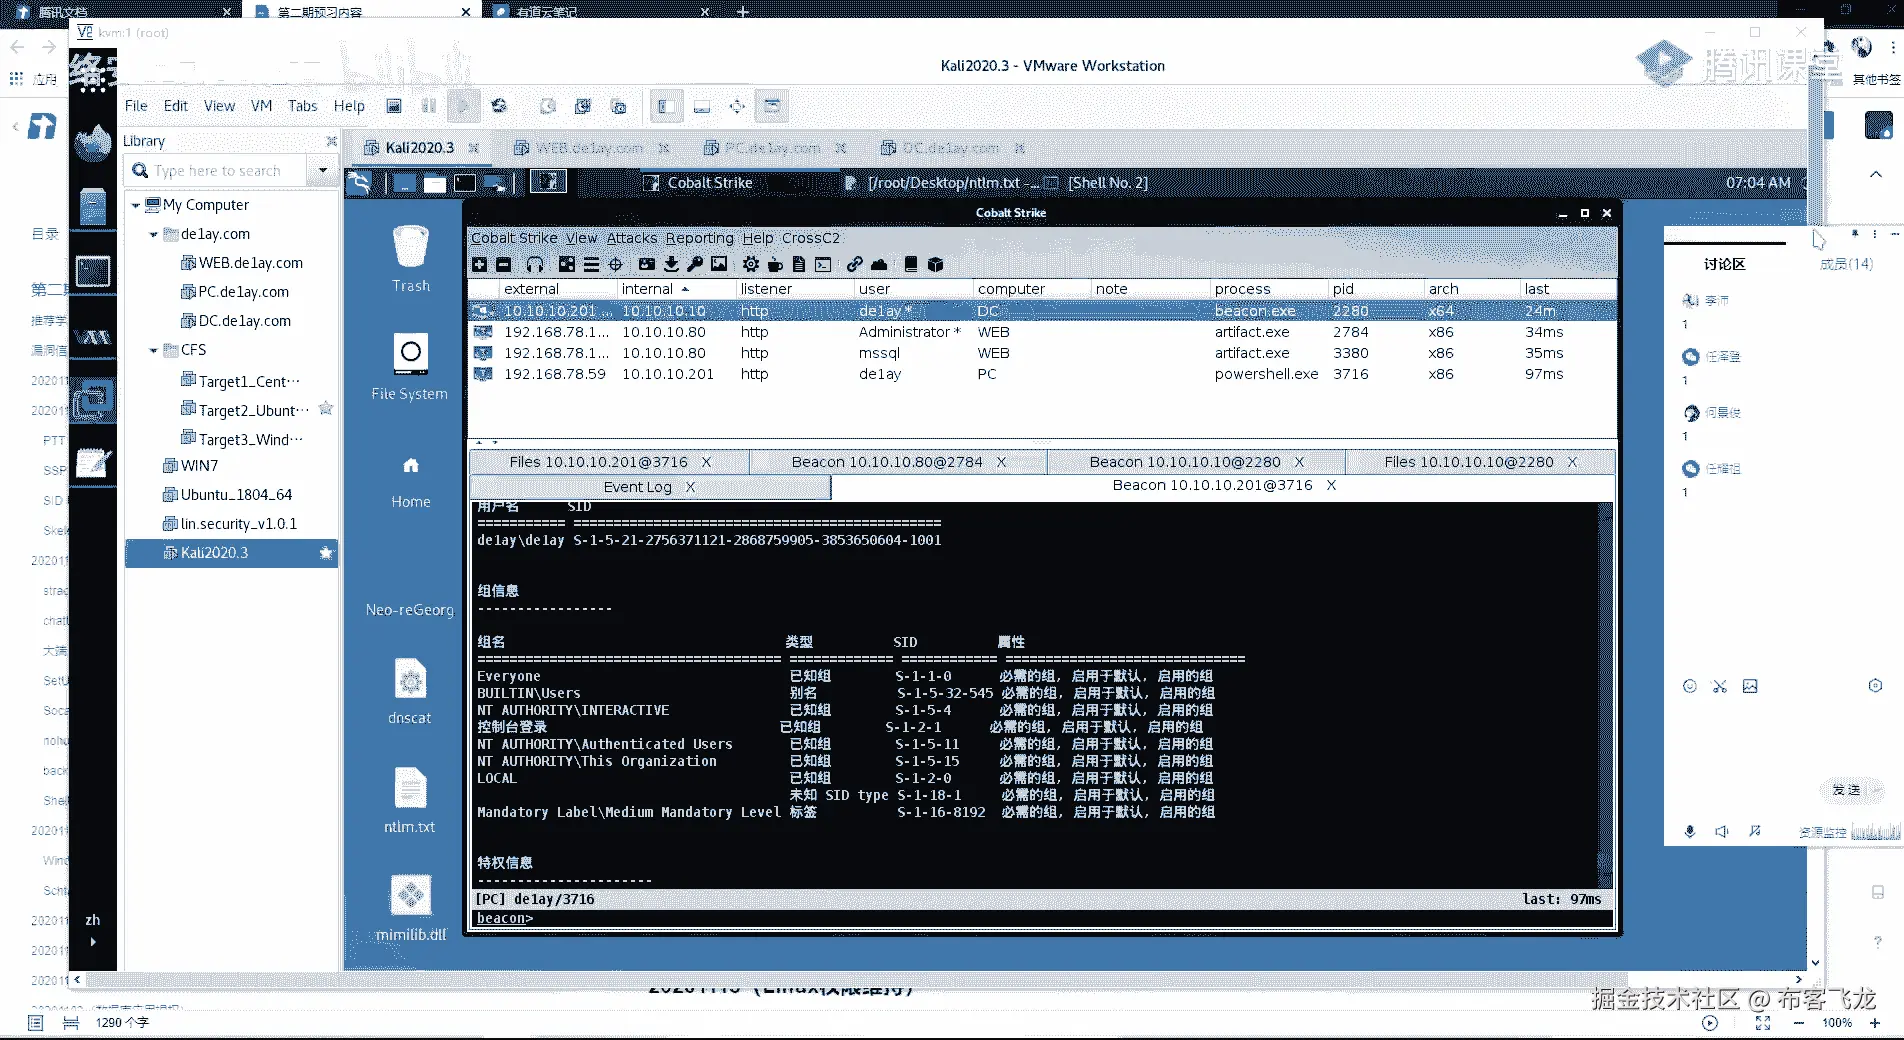Viewport: 1904px width, 1040px height.
Task: Sort sessions by the internal column header
Action: 677,289
